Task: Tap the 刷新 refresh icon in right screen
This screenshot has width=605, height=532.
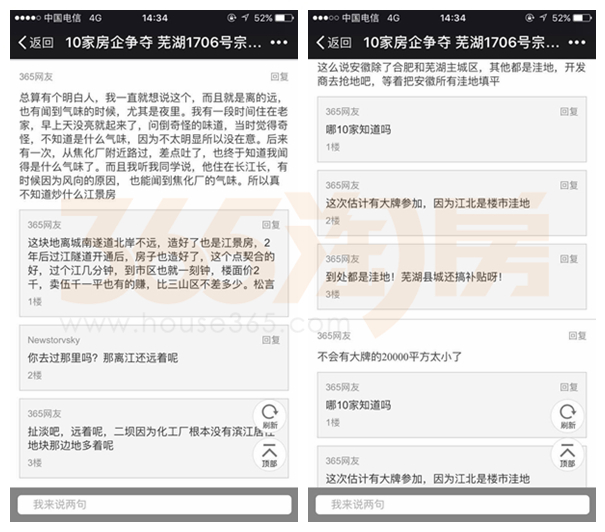Action: (x=568, y=417)
